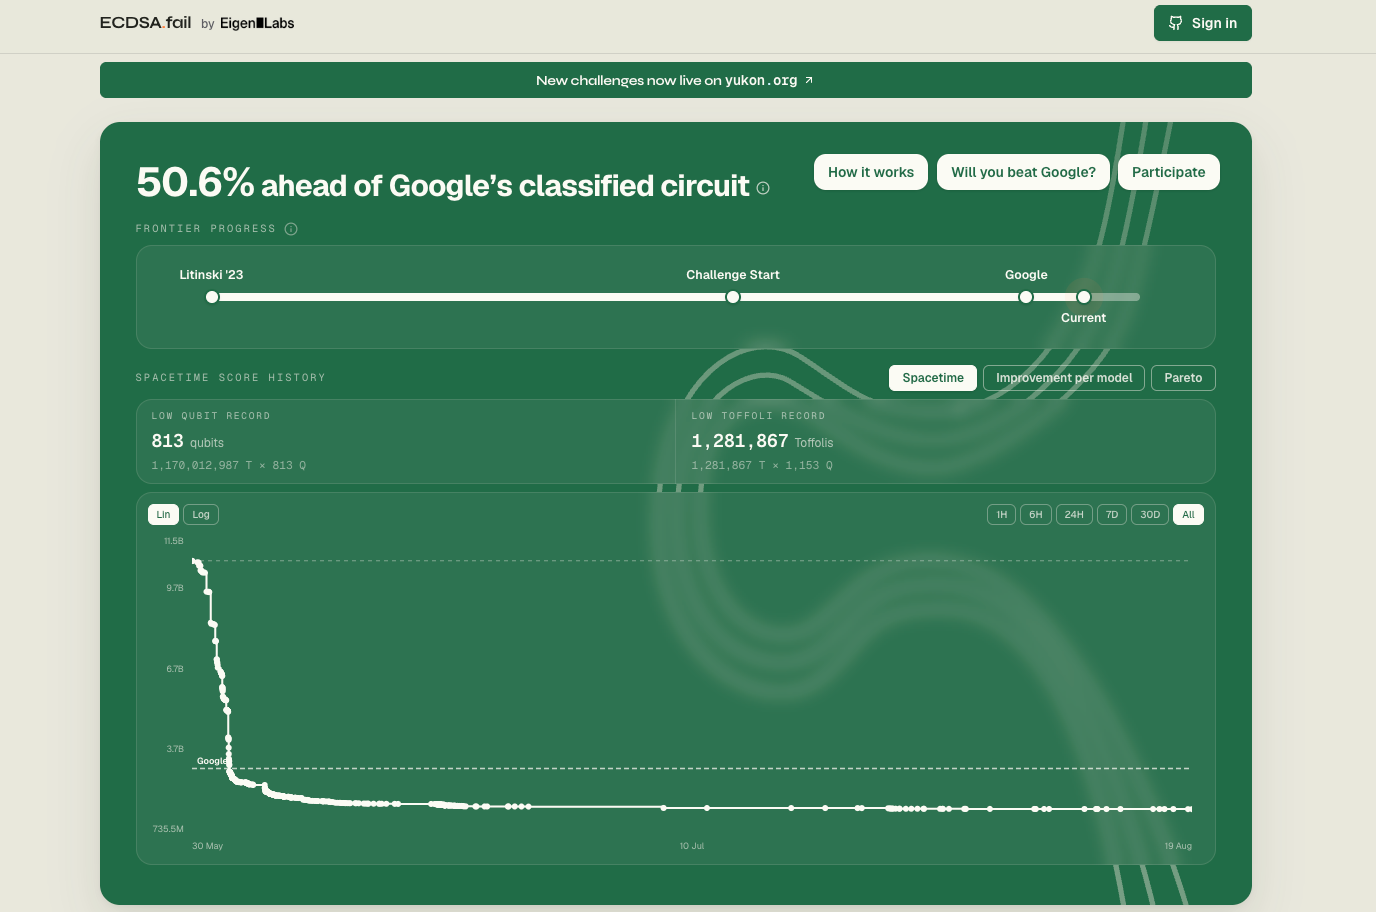Click the 19 Aug axis label
Viewport: 1376px width, 912px height.
[1178, 846]
